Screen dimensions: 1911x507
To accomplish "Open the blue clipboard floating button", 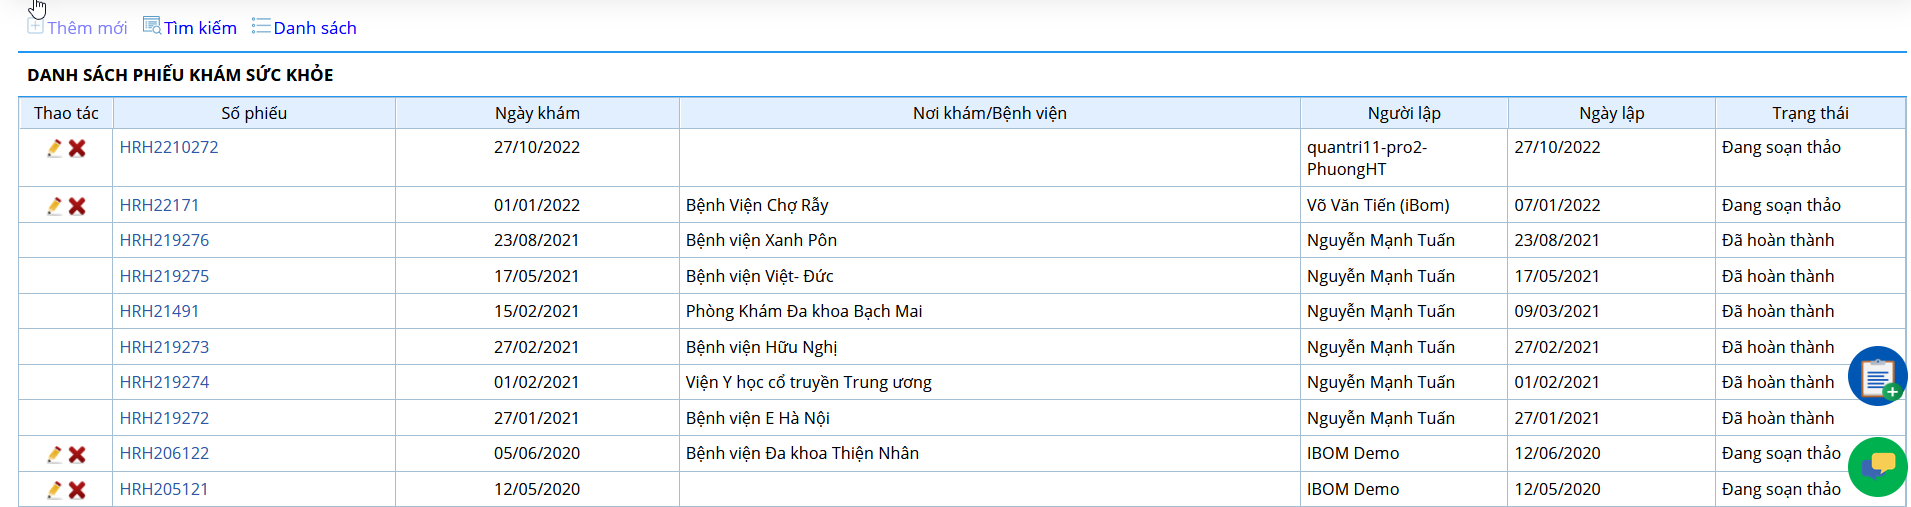I will tap(1877, 376).
